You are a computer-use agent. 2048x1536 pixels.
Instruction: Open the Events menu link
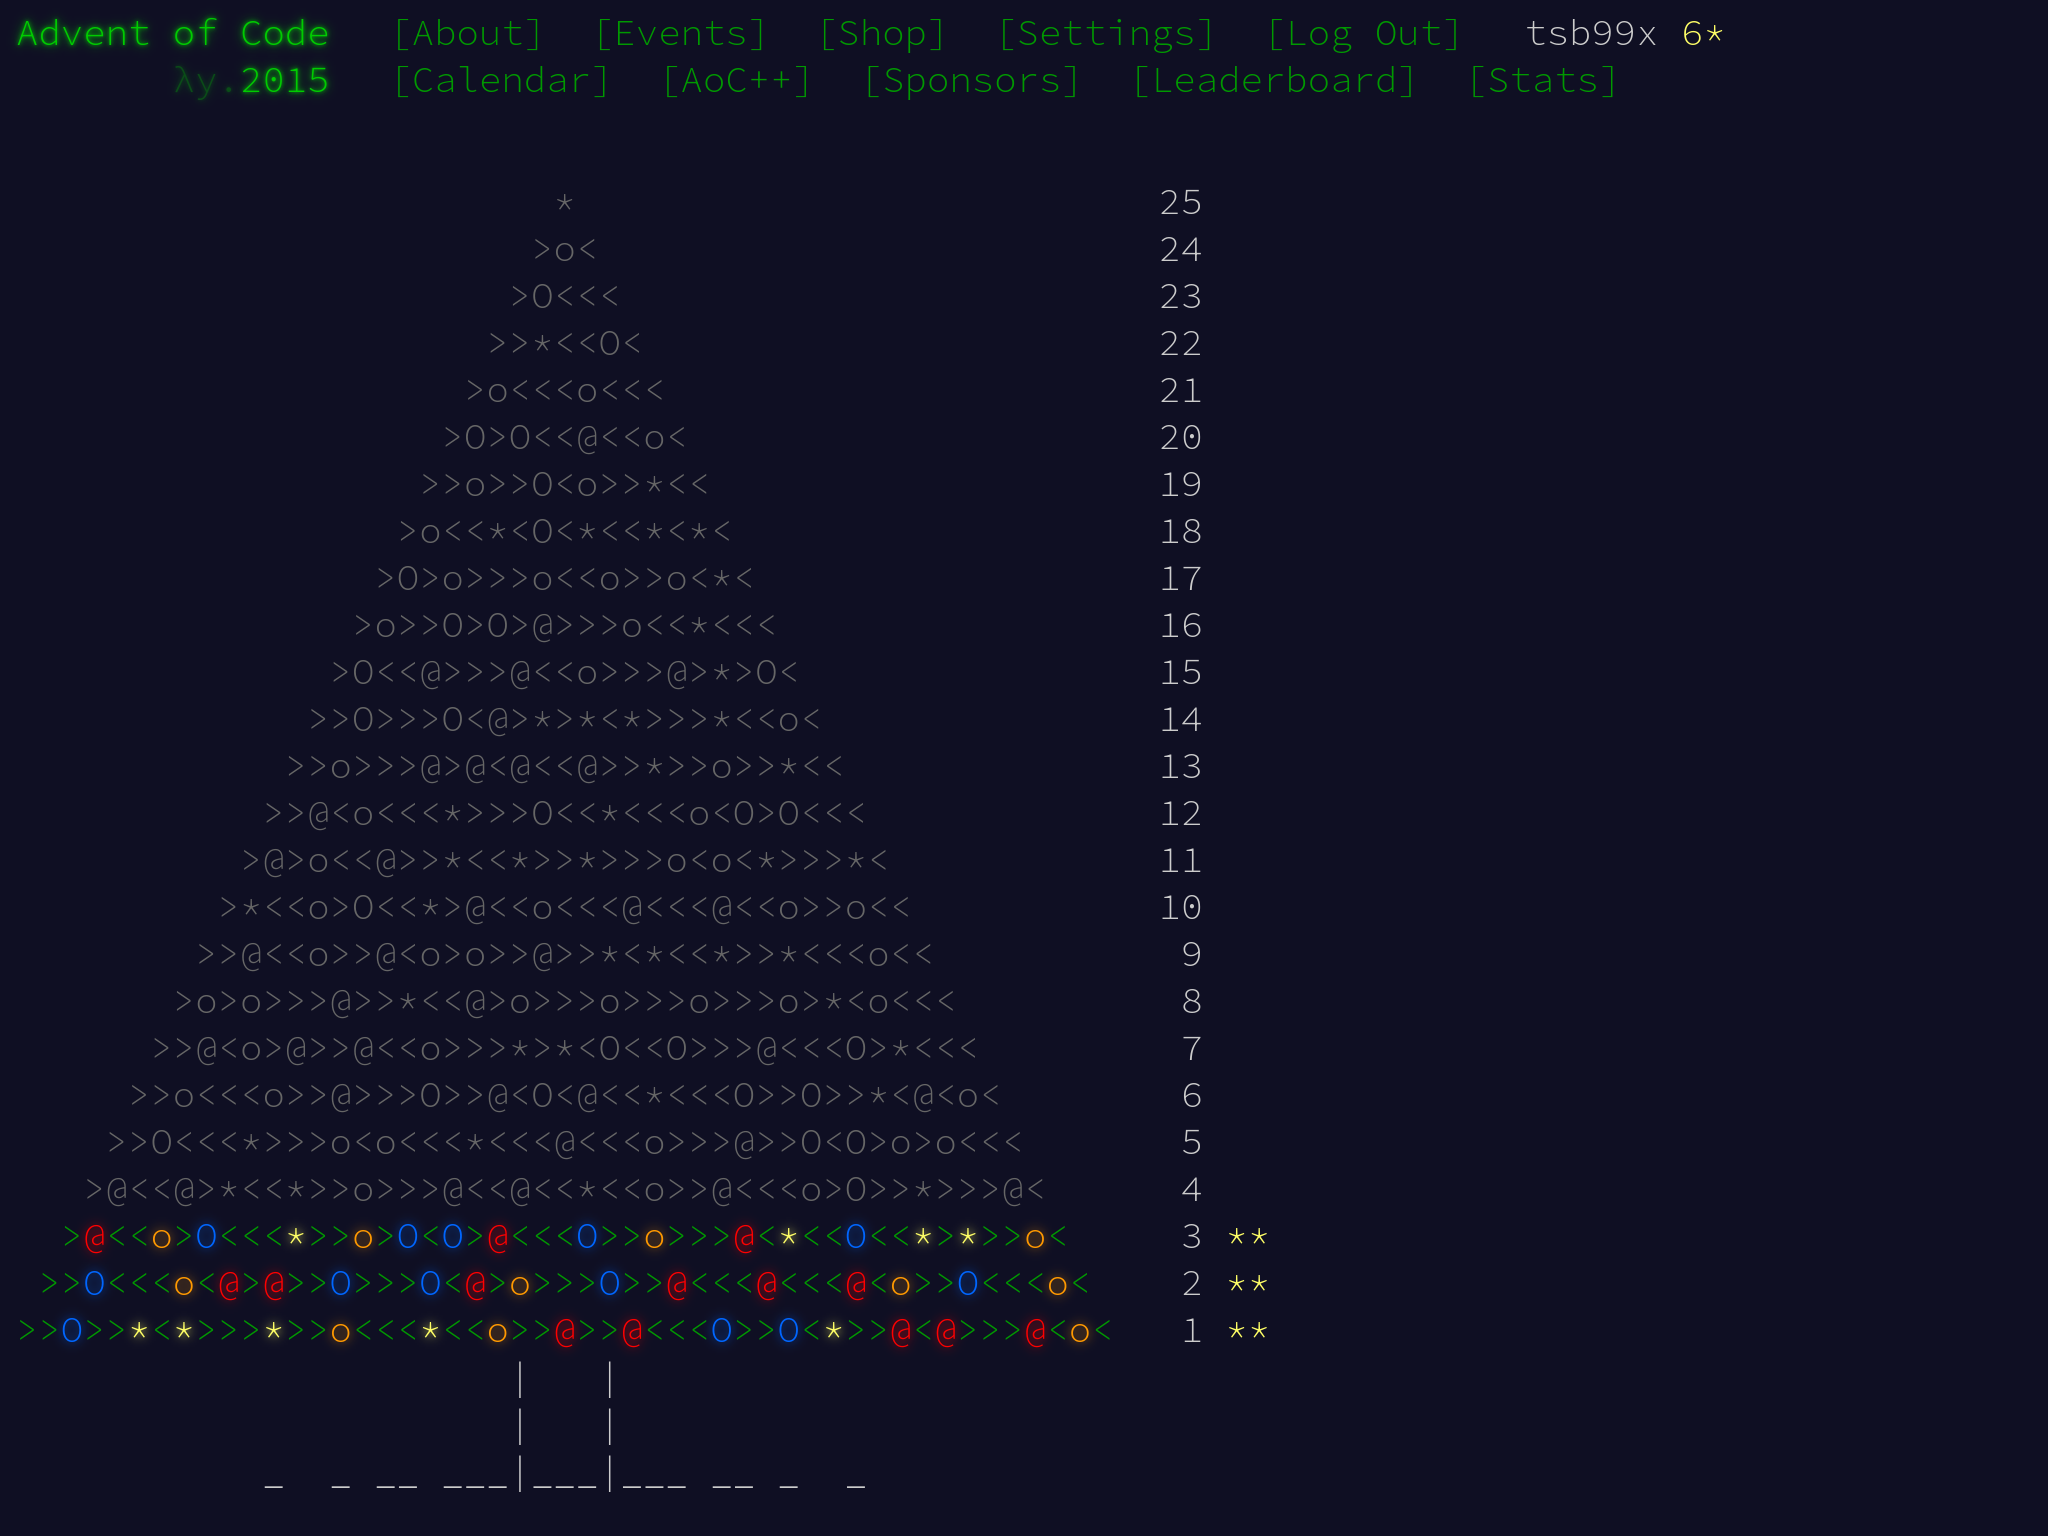click(x=680, y=34)
